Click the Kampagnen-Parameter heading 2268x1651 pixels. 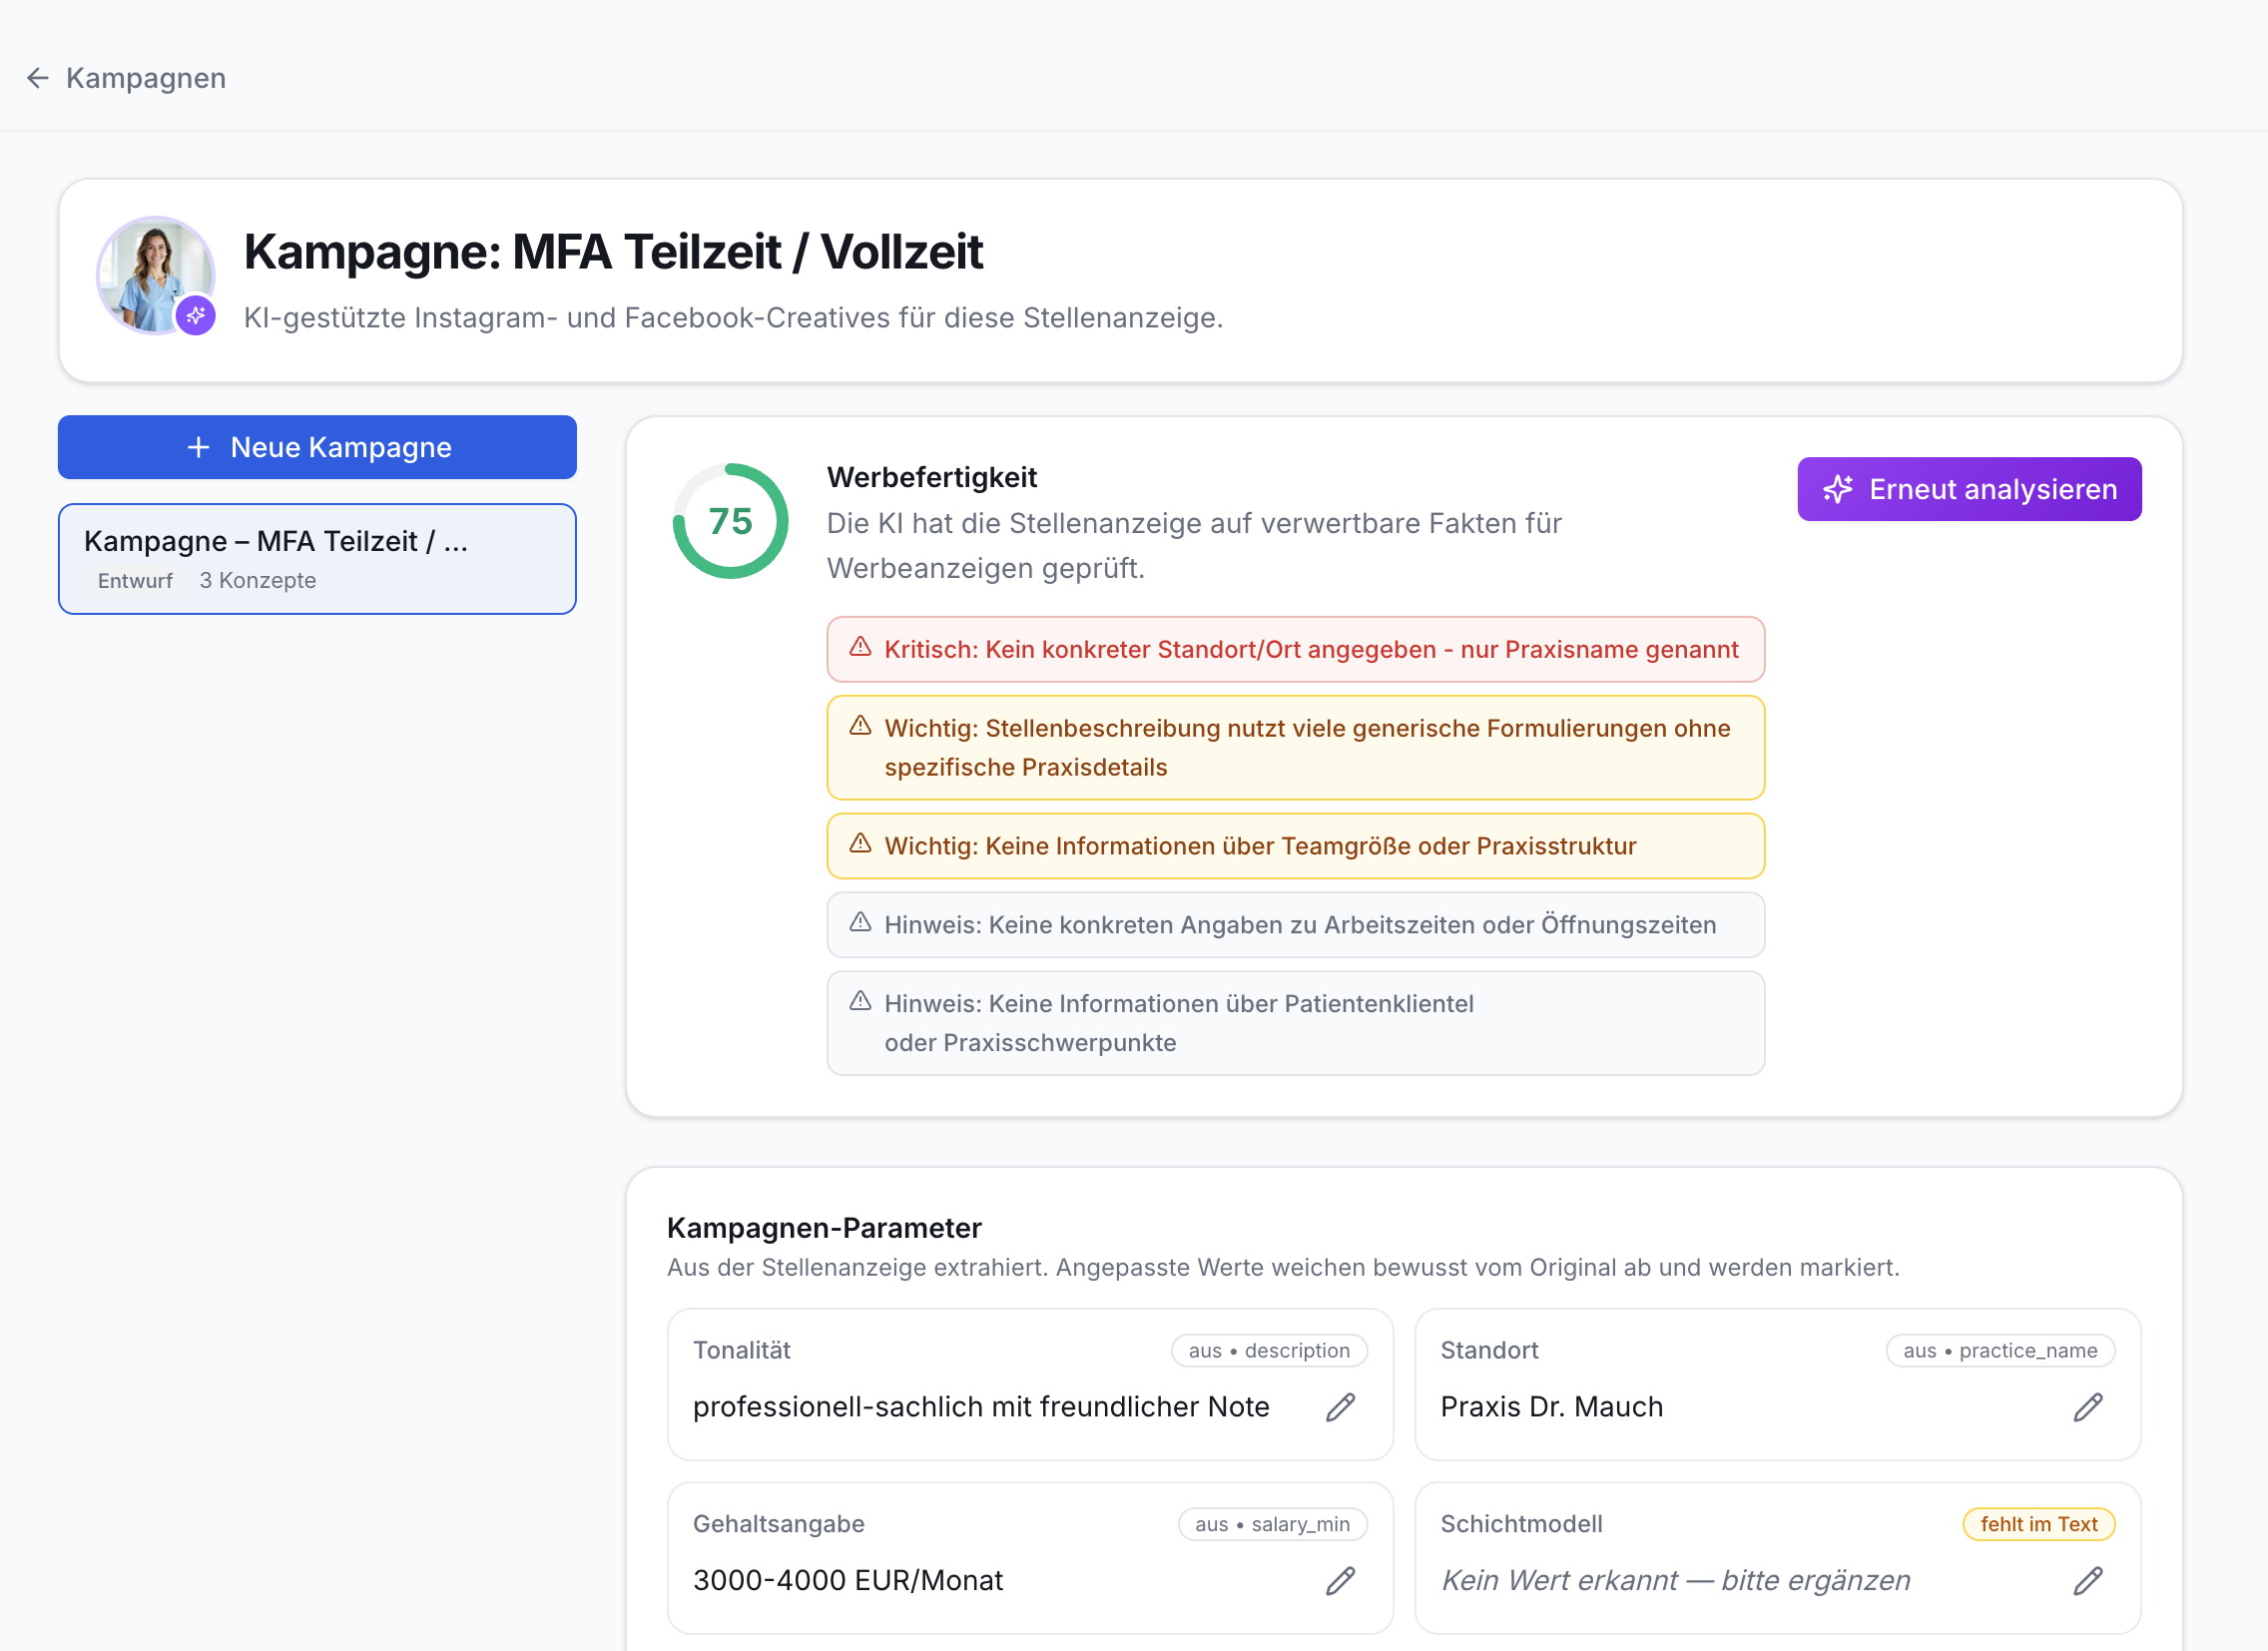pyautogui.click(x=824, y=1228)
